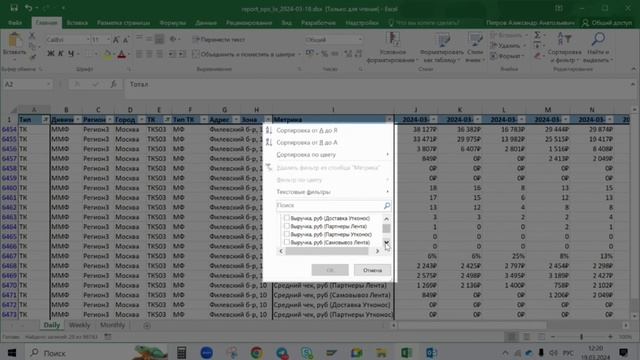Open Calculator from the taskbar
640x360 pixels.
(x=181, y=353)
